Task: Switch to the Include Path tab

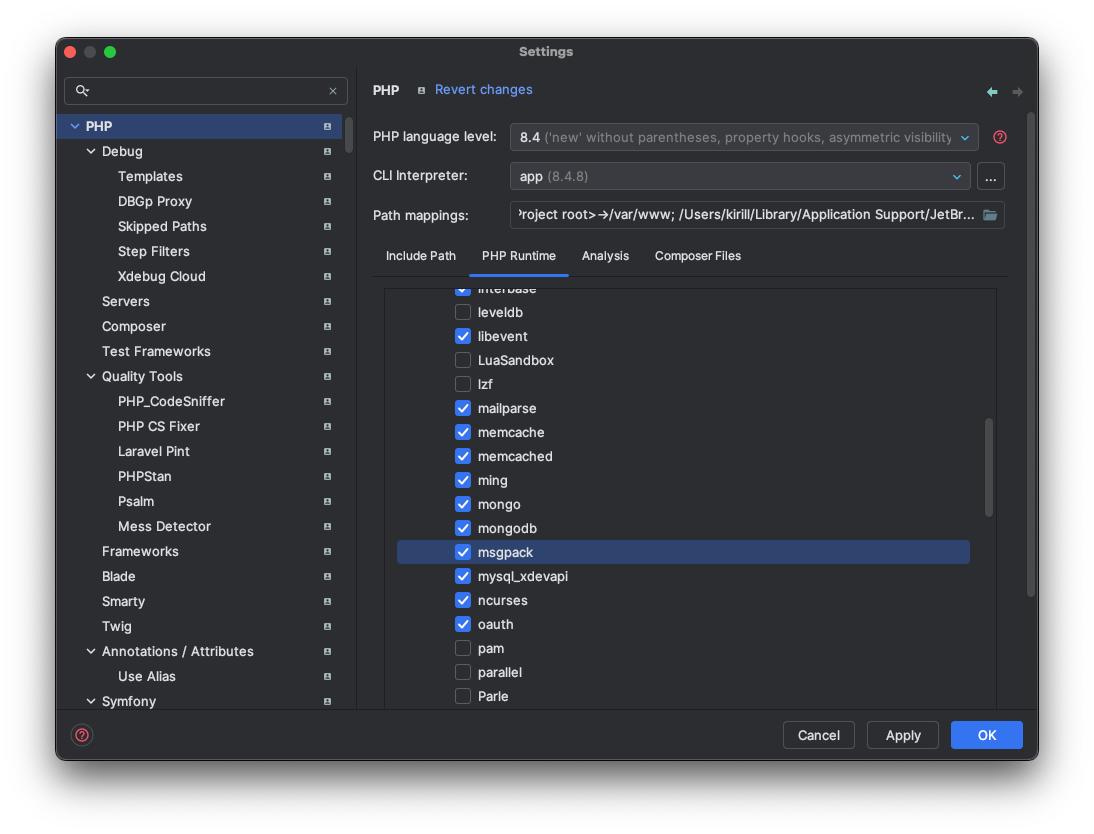Action: tap(421, 256)
